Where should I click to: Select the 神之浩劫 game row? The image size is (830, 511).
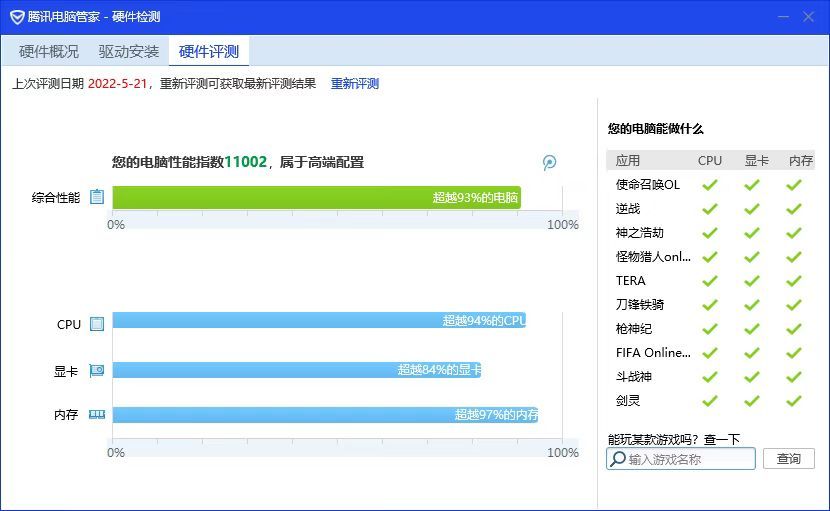710,233
